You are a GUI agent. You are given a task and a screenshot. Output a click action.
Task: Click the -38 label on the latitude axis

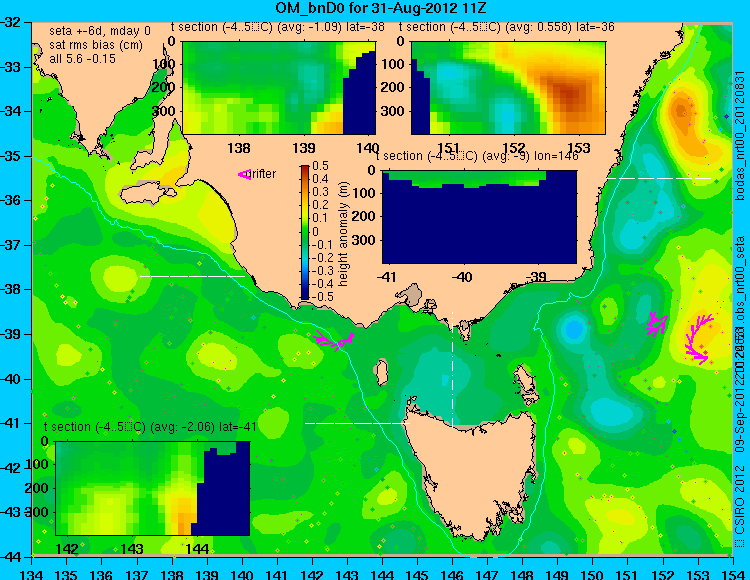(11, 289)
